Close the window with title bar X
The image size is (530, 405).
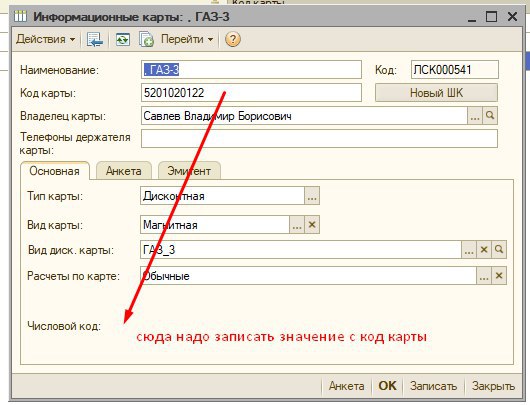[512, 16]
